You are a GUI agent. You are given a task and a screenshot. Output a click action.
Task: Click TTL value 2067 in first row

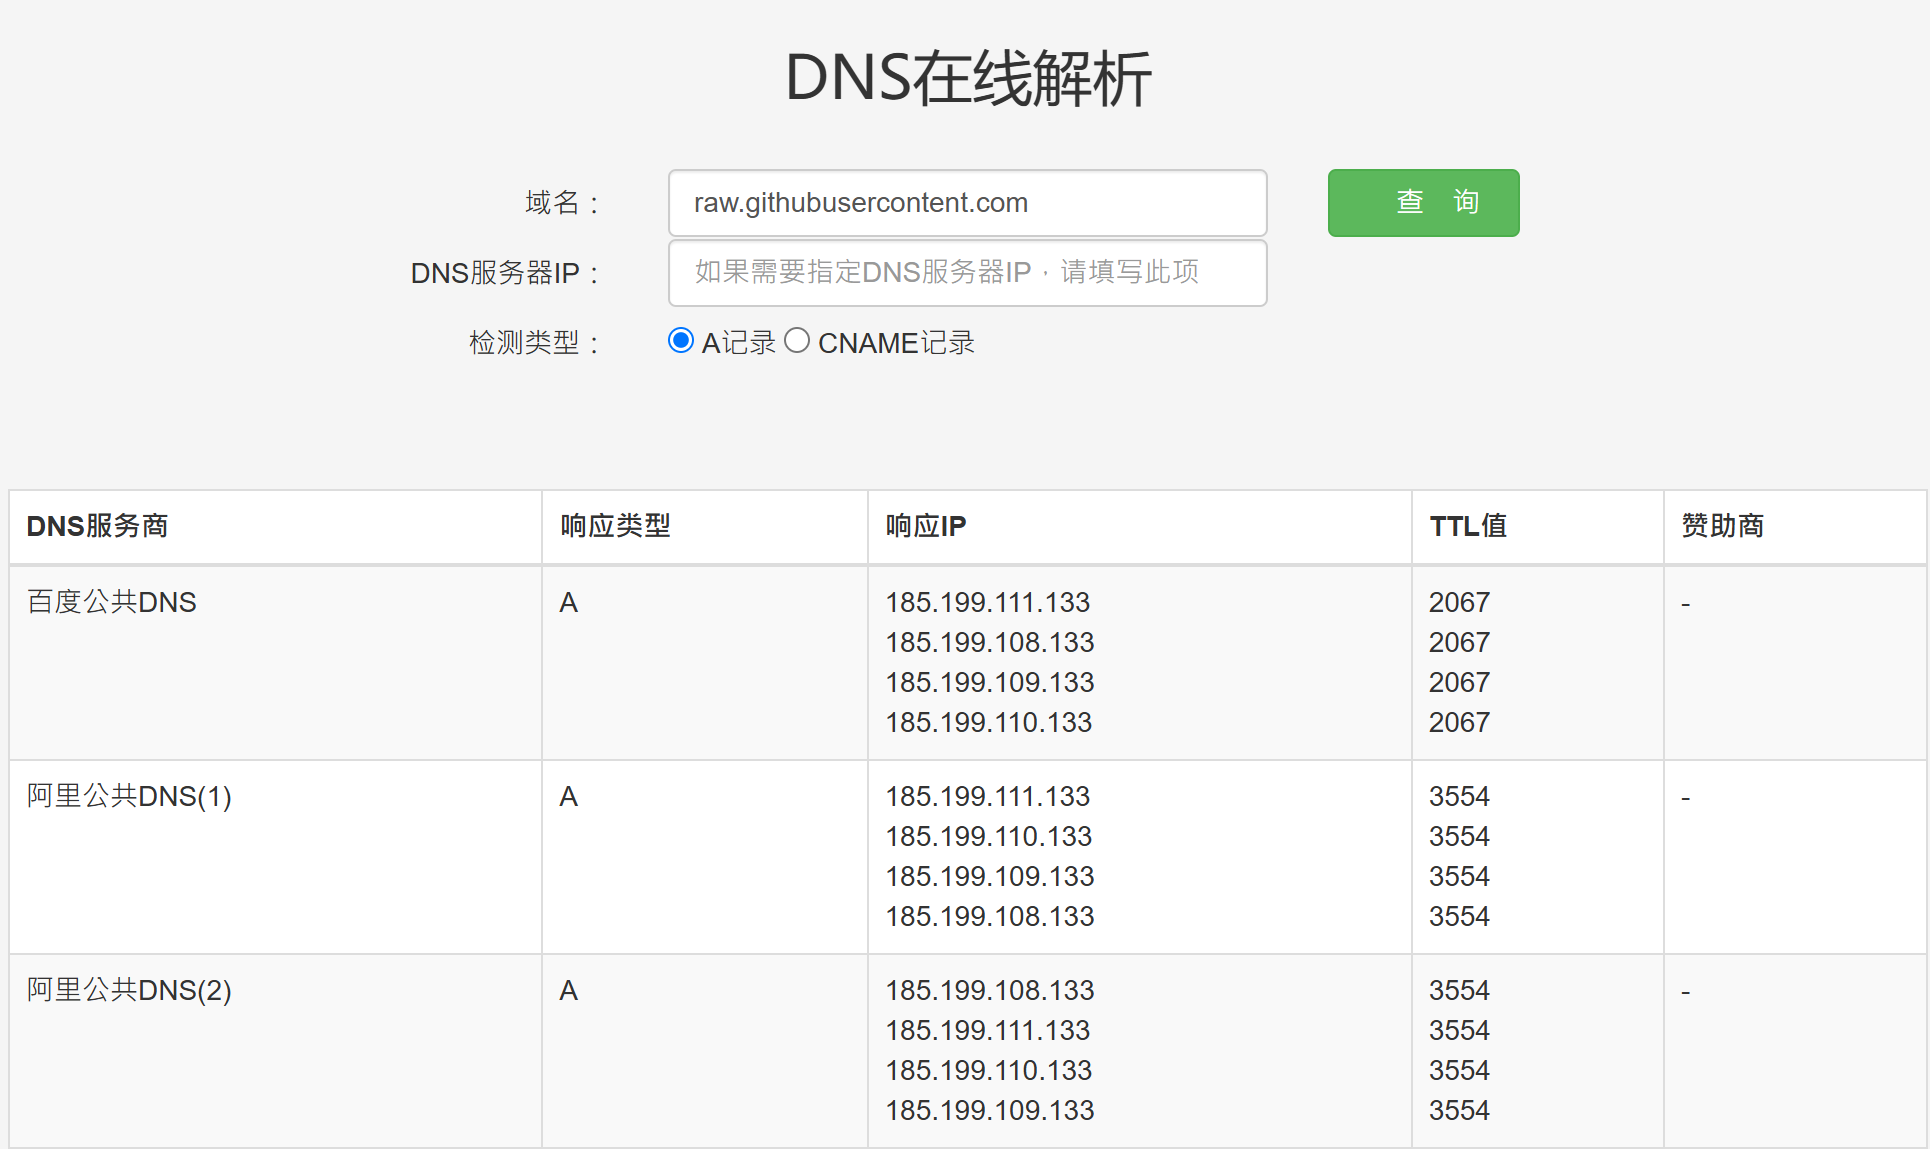coord(1459,602)
